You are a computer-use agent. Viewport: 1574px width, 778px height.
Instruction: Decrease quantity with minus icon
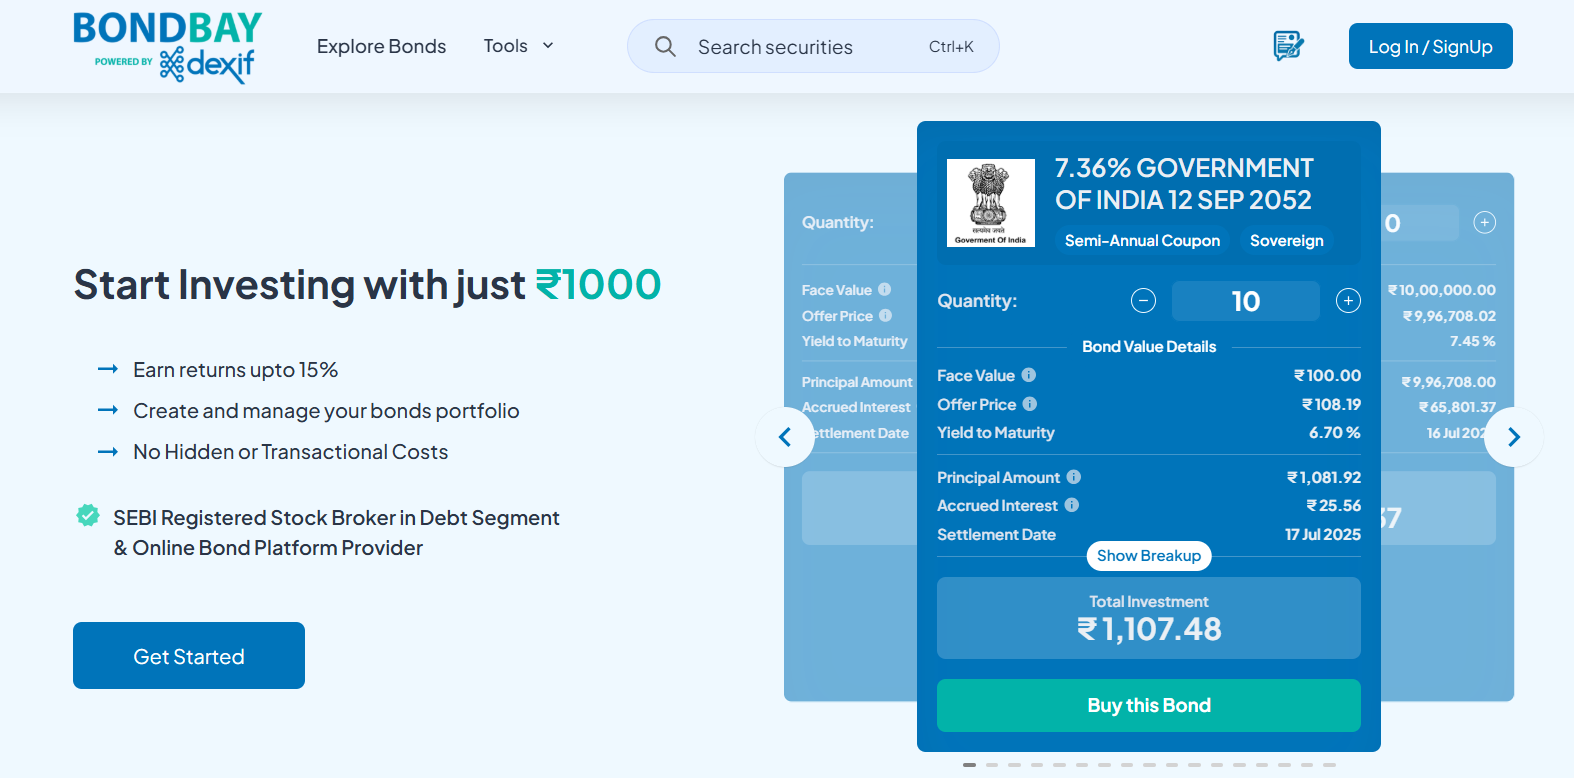pyautogui.click(x=1143, y=301)
